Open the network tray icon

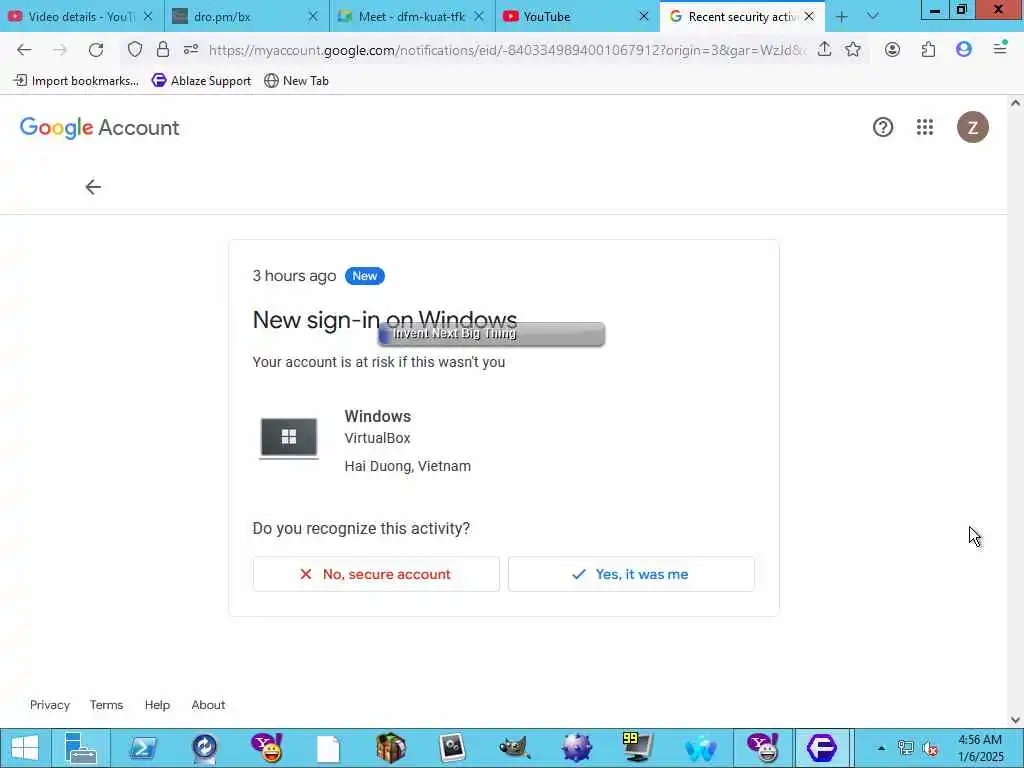[x=906, y=748]
